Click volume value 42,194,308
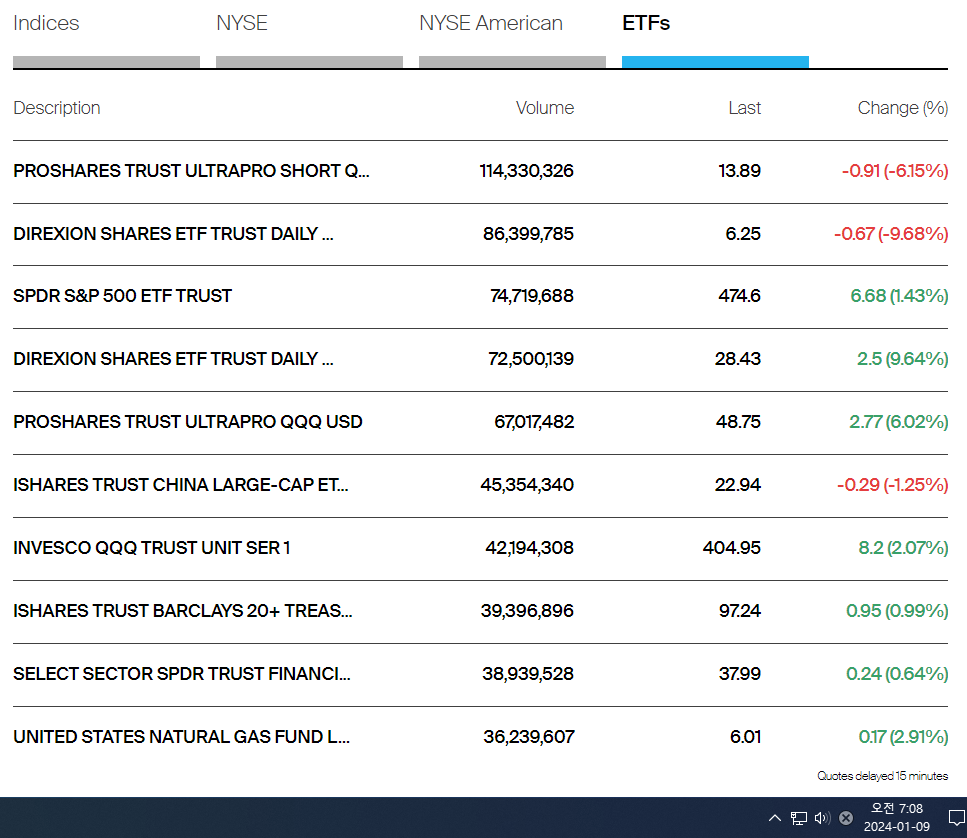967x838 pixels. (x=530, y=548)
